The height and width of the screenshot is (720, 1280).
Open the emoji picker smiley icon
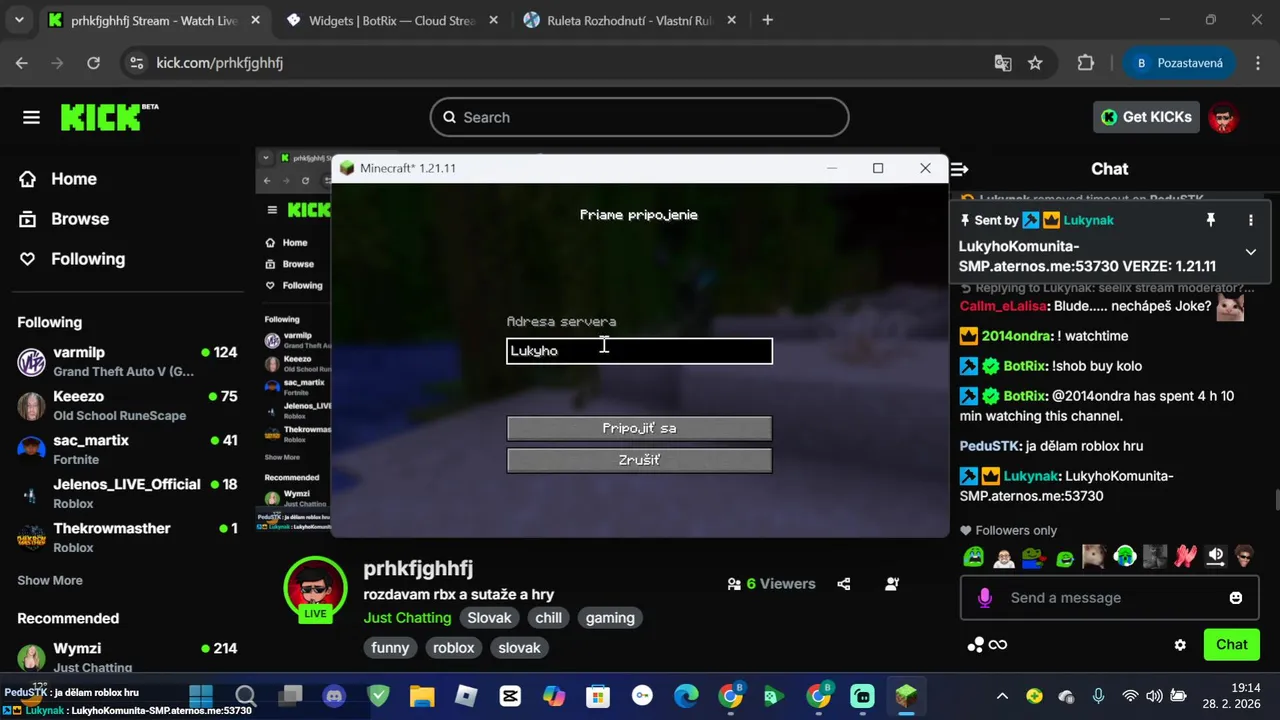[x=1236, y=598]
